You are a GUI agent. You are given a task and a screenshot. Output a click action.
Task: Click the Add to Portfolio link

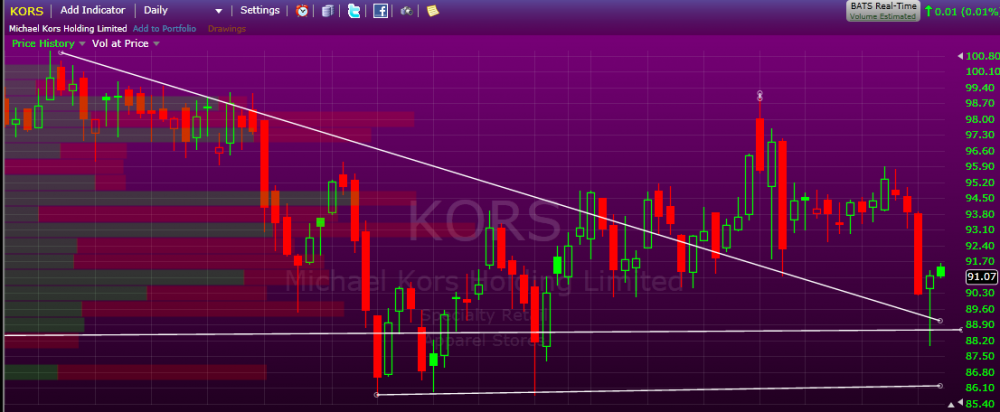164,29
